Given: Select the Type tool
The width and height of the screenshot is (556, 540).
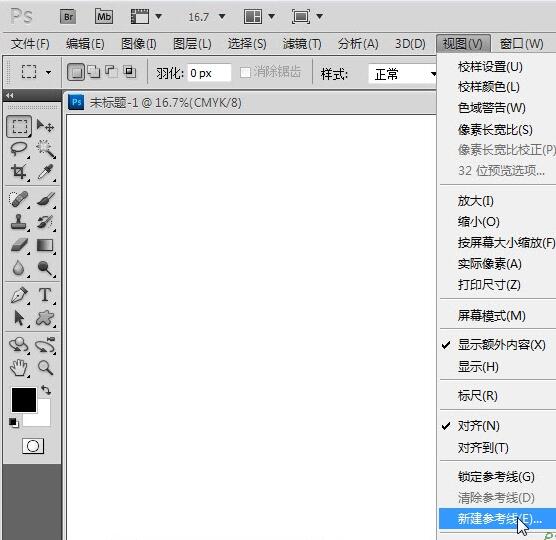Looking at the screenshot, I should (x=45, y=295).
